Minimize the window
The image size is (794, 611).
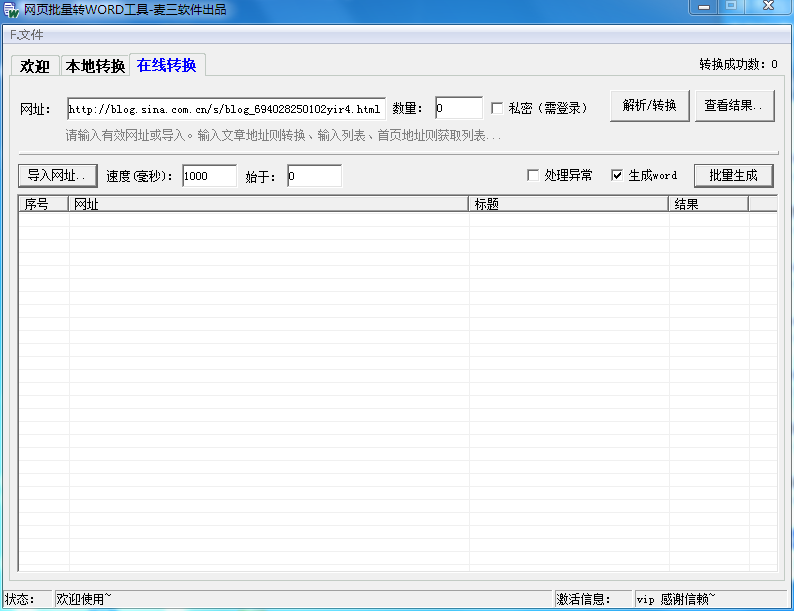coord(704,7)
